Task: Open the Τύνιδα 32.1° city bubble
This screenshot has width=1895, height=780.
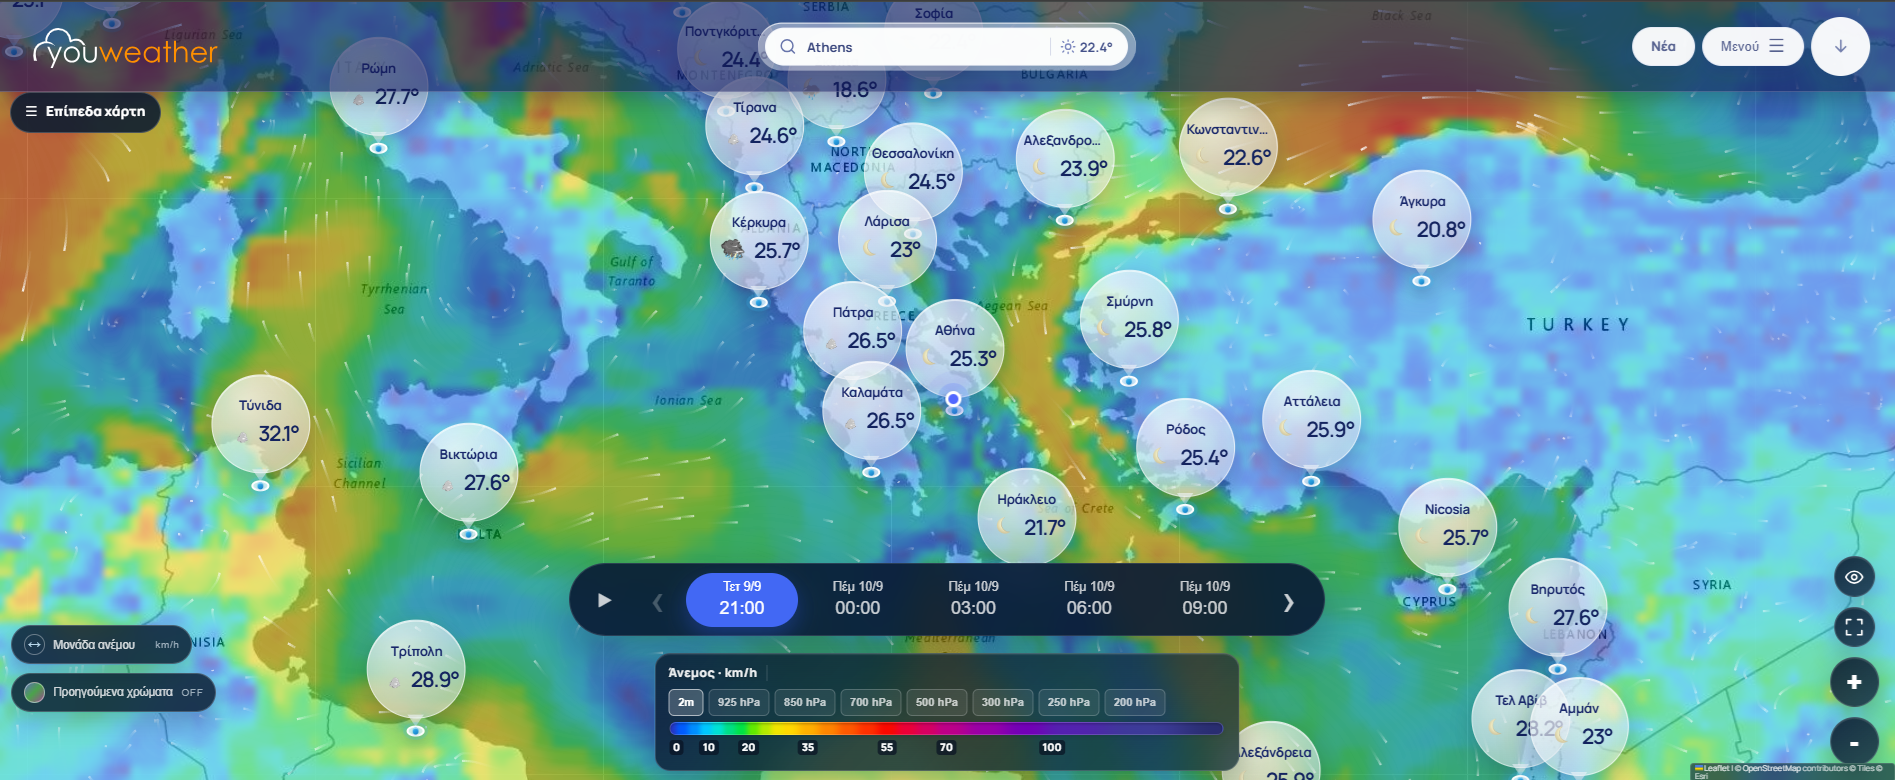Action: (x=261, y=424)
